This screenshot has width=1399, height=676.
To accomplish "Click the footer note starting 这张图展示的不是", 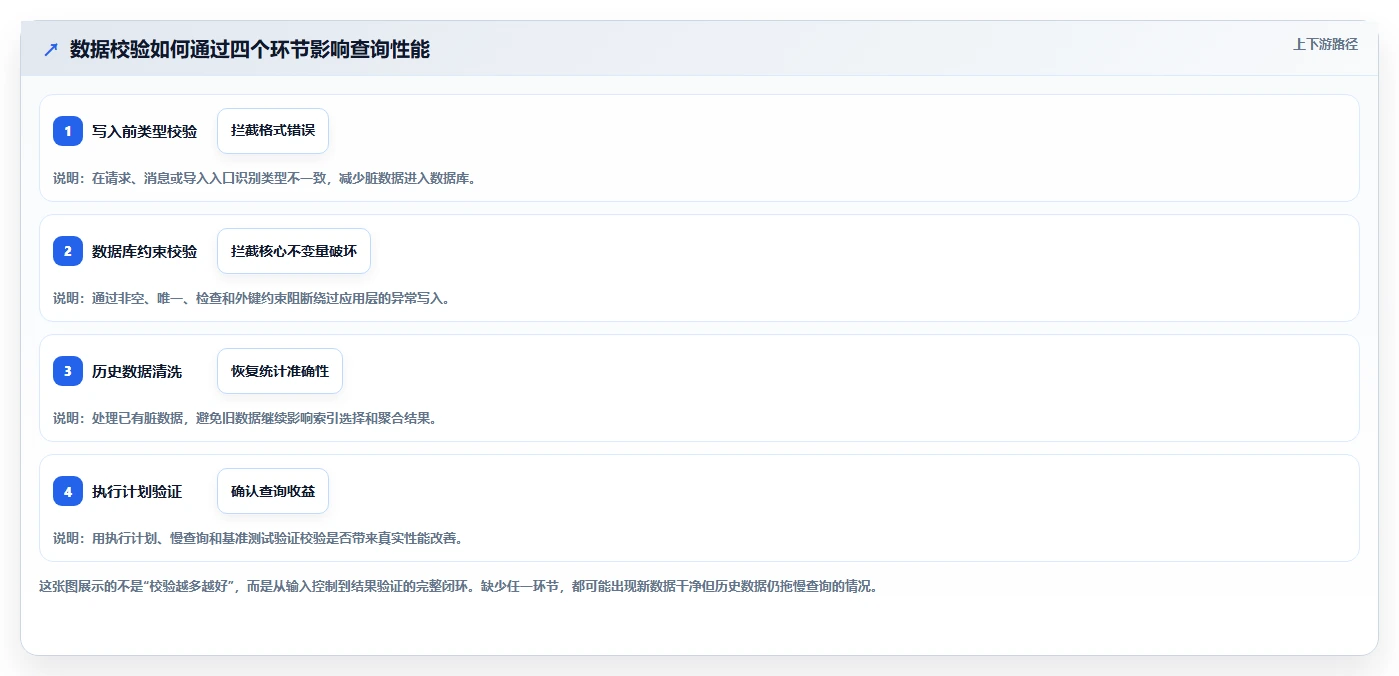I will click(x=458, y=586).
